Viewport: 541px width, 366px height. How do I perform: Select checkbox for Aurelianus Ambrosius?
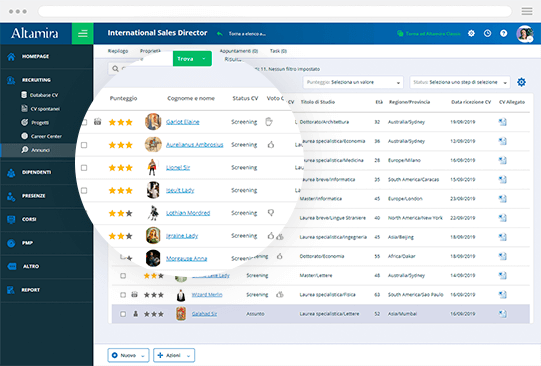pos(84,145)
